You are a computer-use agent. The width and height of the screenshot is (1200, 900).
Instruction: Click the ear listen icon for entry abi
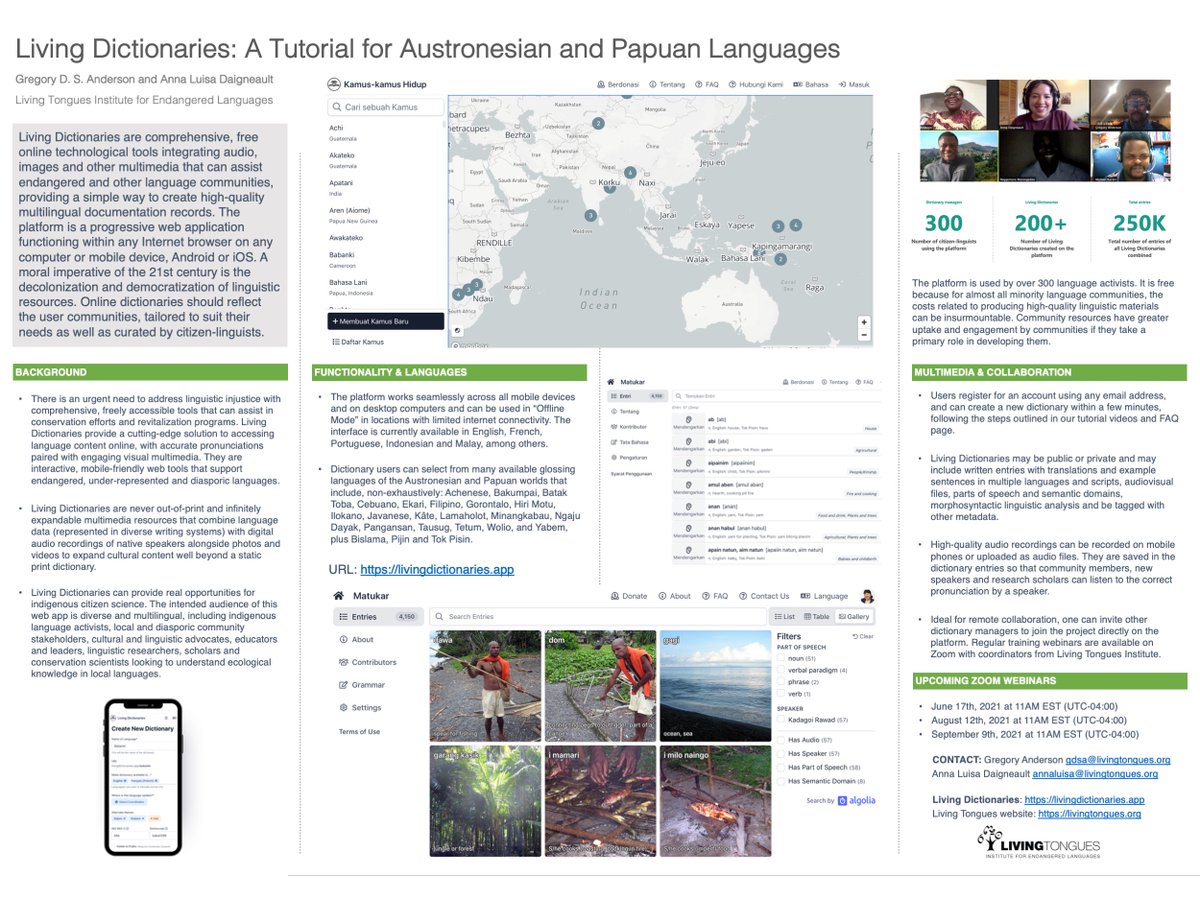[x=689, y=440]
